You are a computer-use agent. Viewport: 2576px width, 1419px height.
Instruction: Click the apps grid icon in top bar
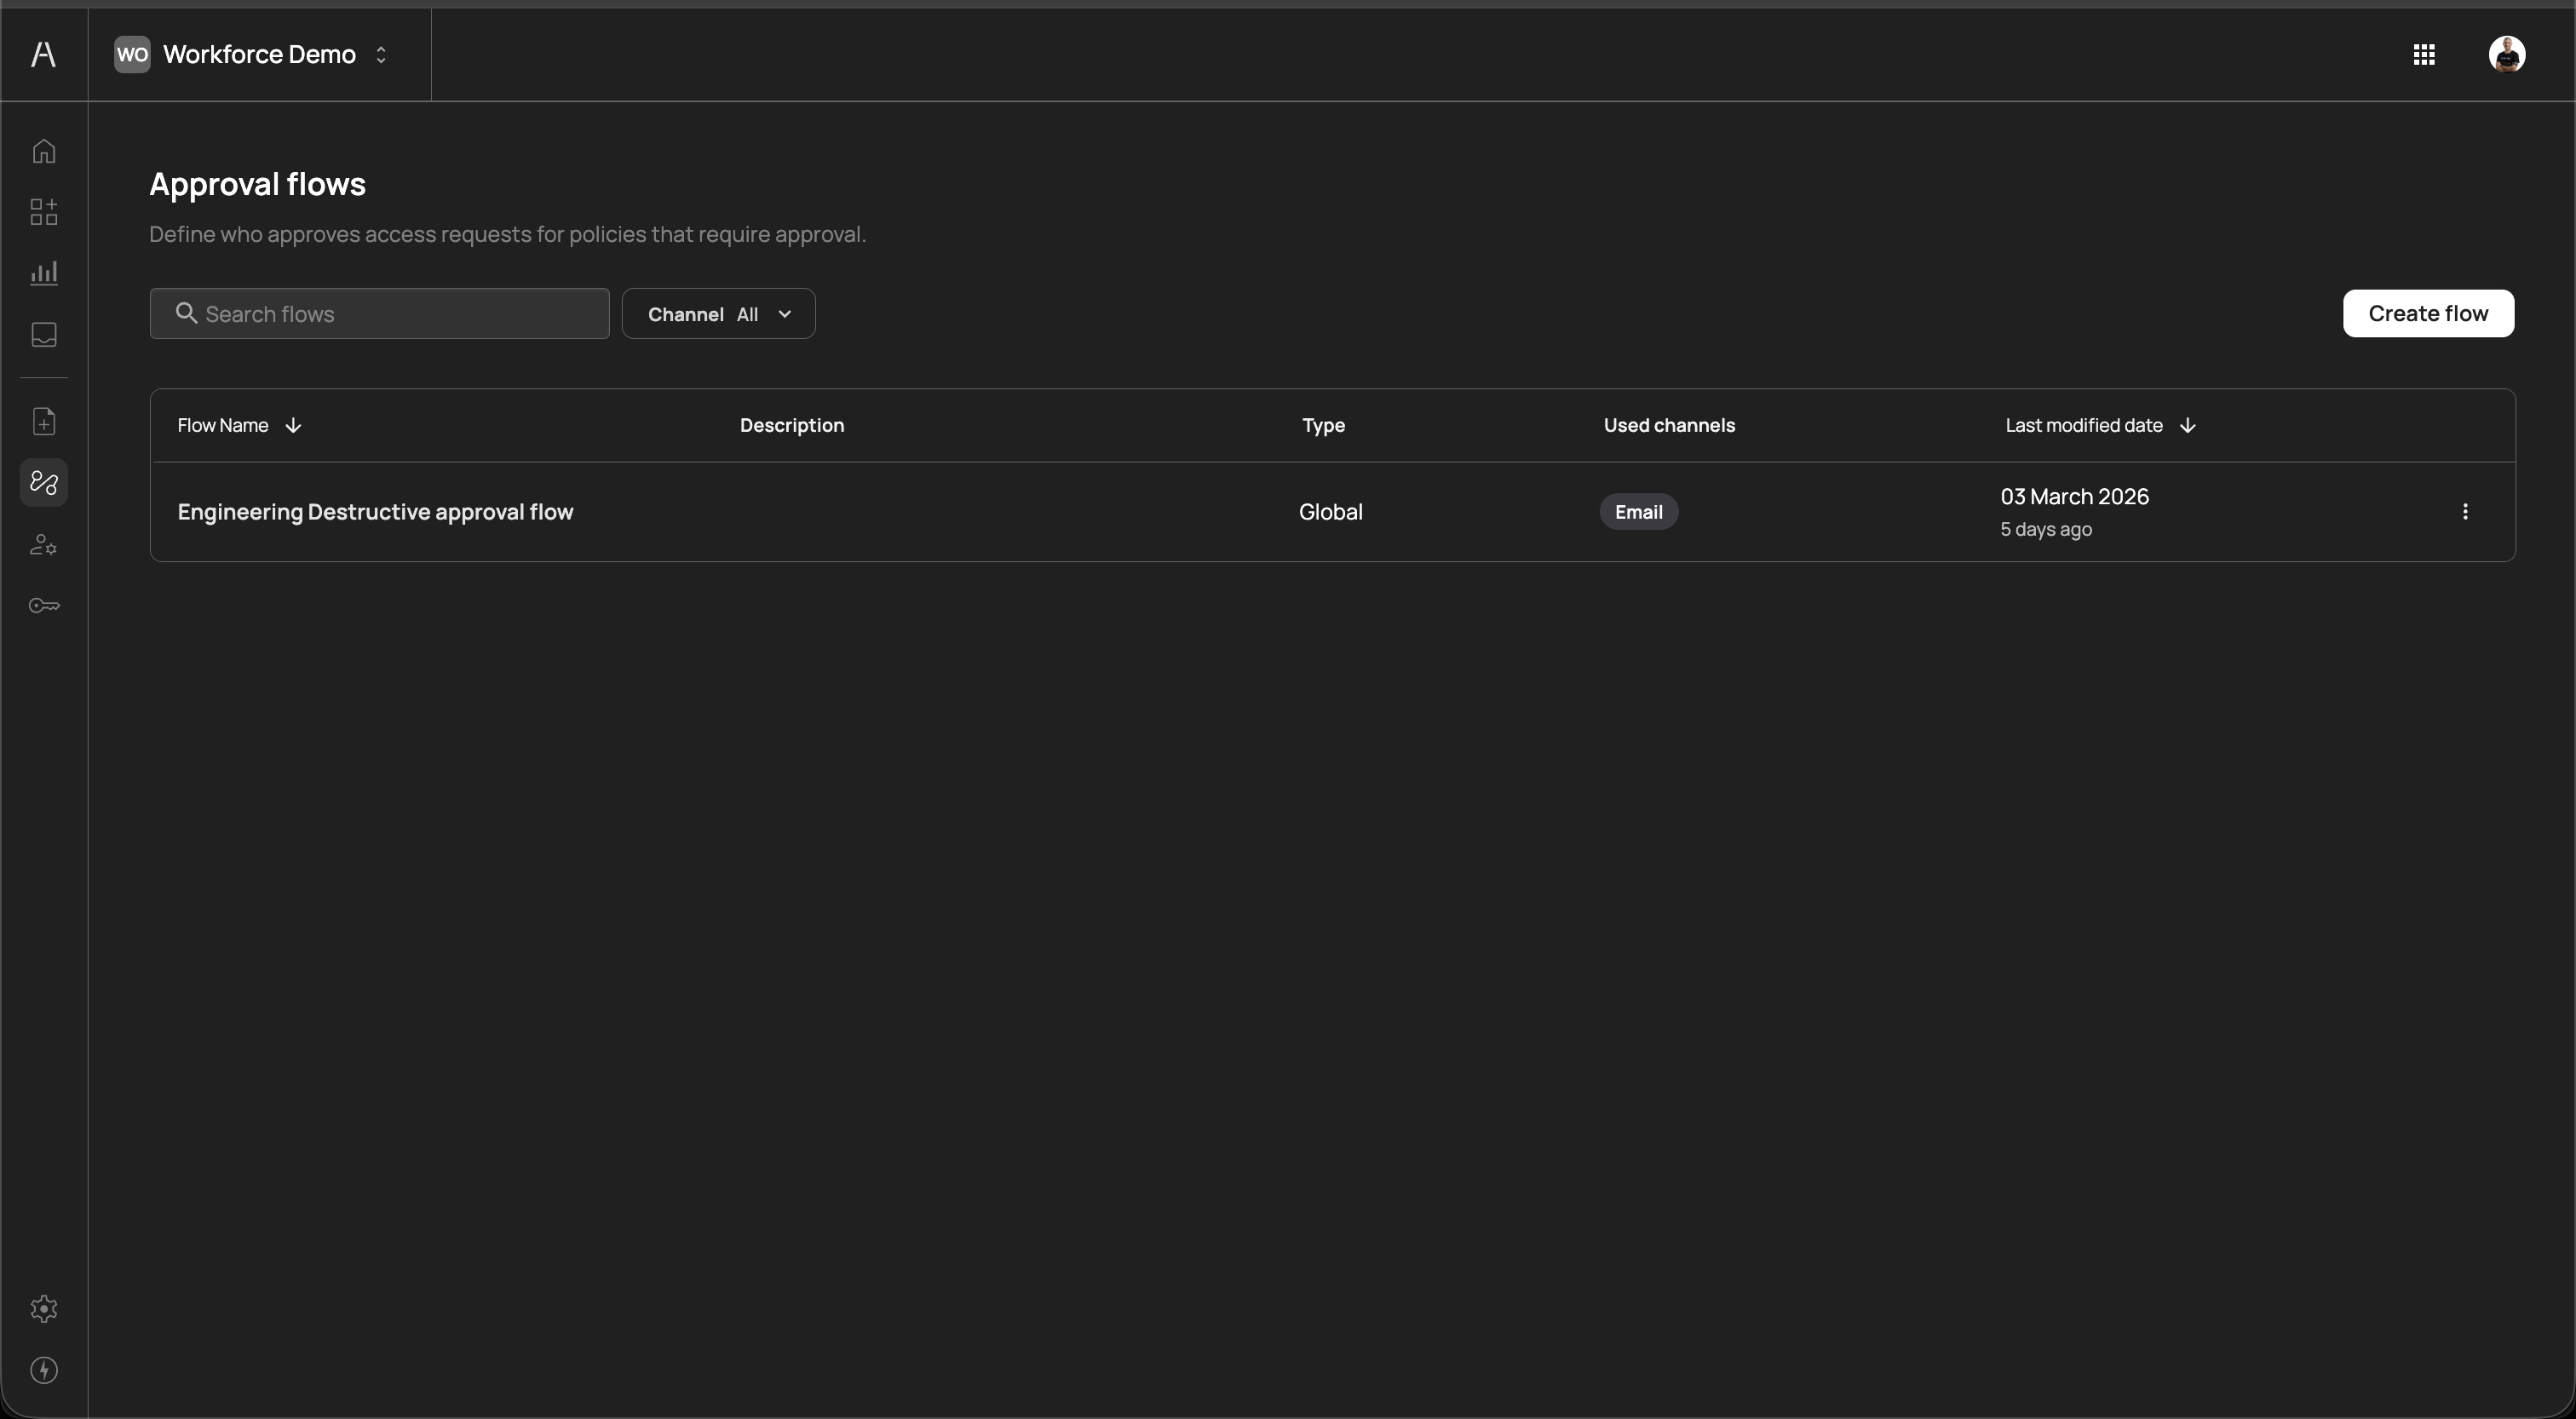pos(2424,54)
